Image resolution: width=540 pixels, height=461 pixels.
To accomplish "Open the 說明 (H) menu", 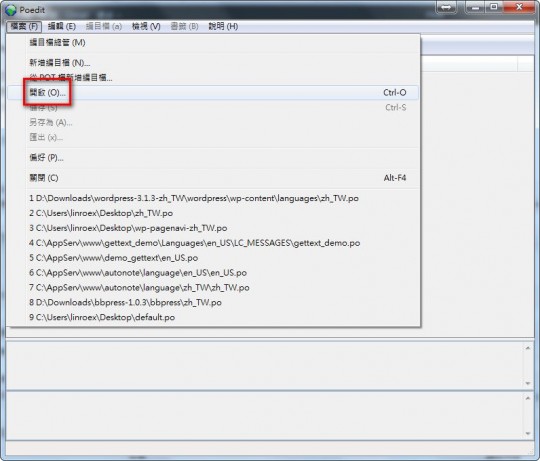I will coord(223,27).
